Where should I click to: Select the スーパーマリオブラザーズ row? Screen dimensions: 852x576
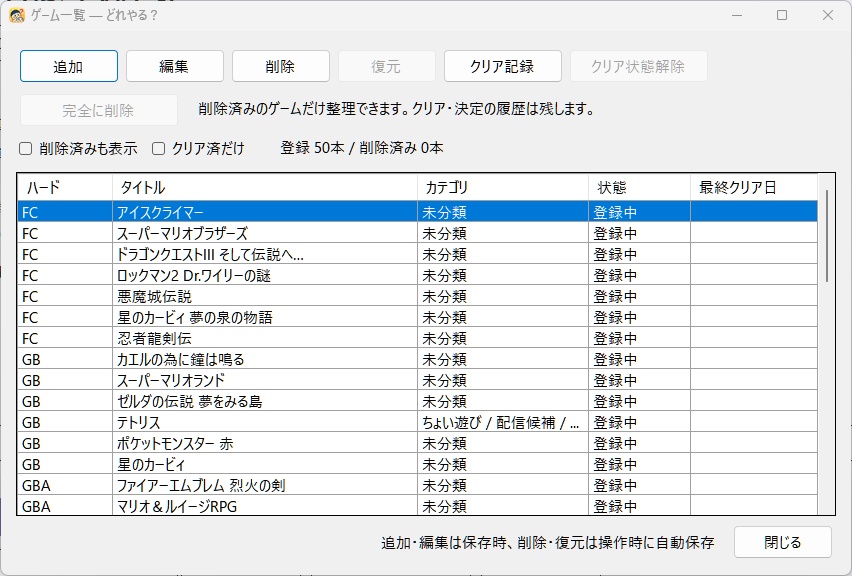tap(417, 233)
